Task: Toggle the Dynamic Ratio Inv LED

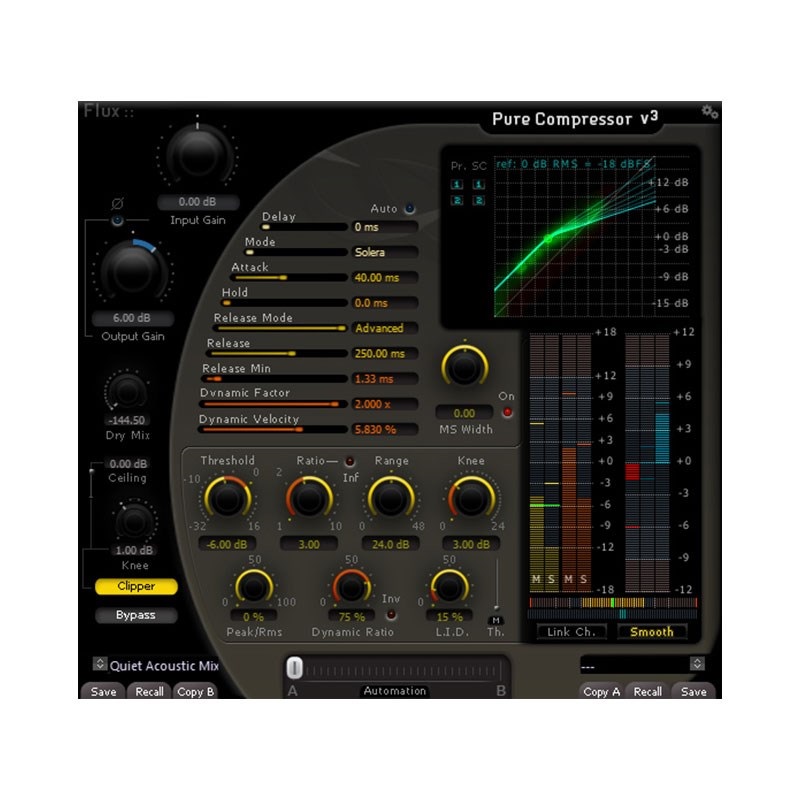Action: click(x=391, y=615)
